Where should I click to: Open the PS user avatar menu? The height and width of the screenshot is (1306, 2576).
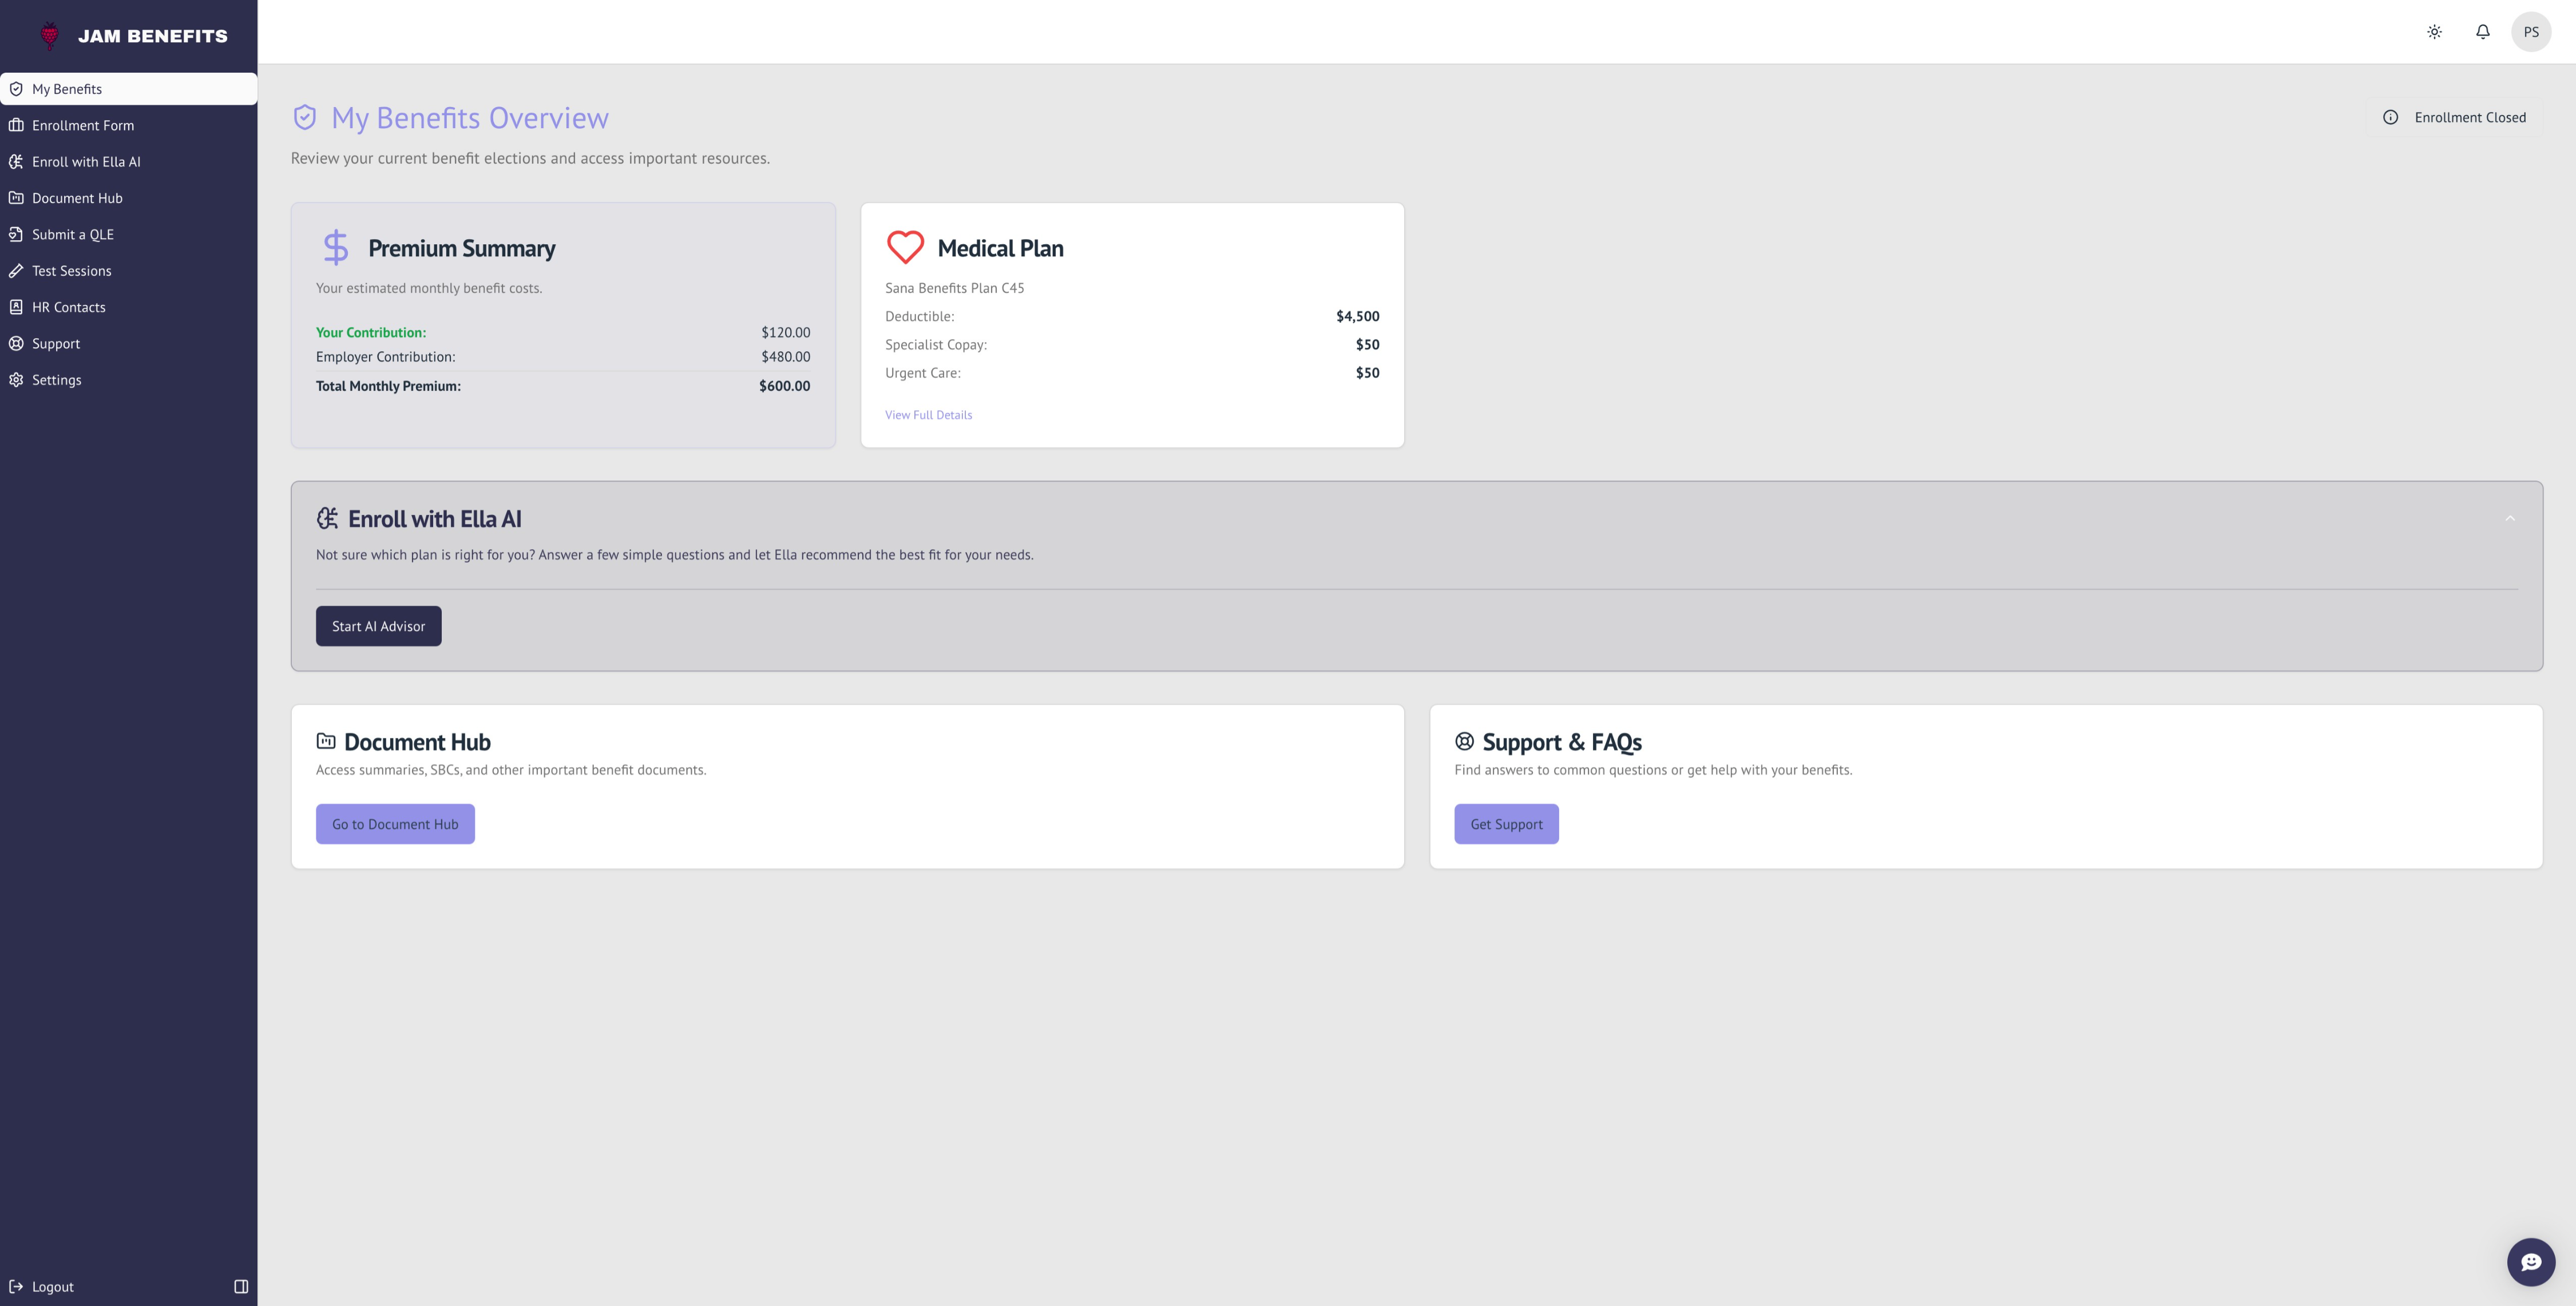pos(2530,32)
